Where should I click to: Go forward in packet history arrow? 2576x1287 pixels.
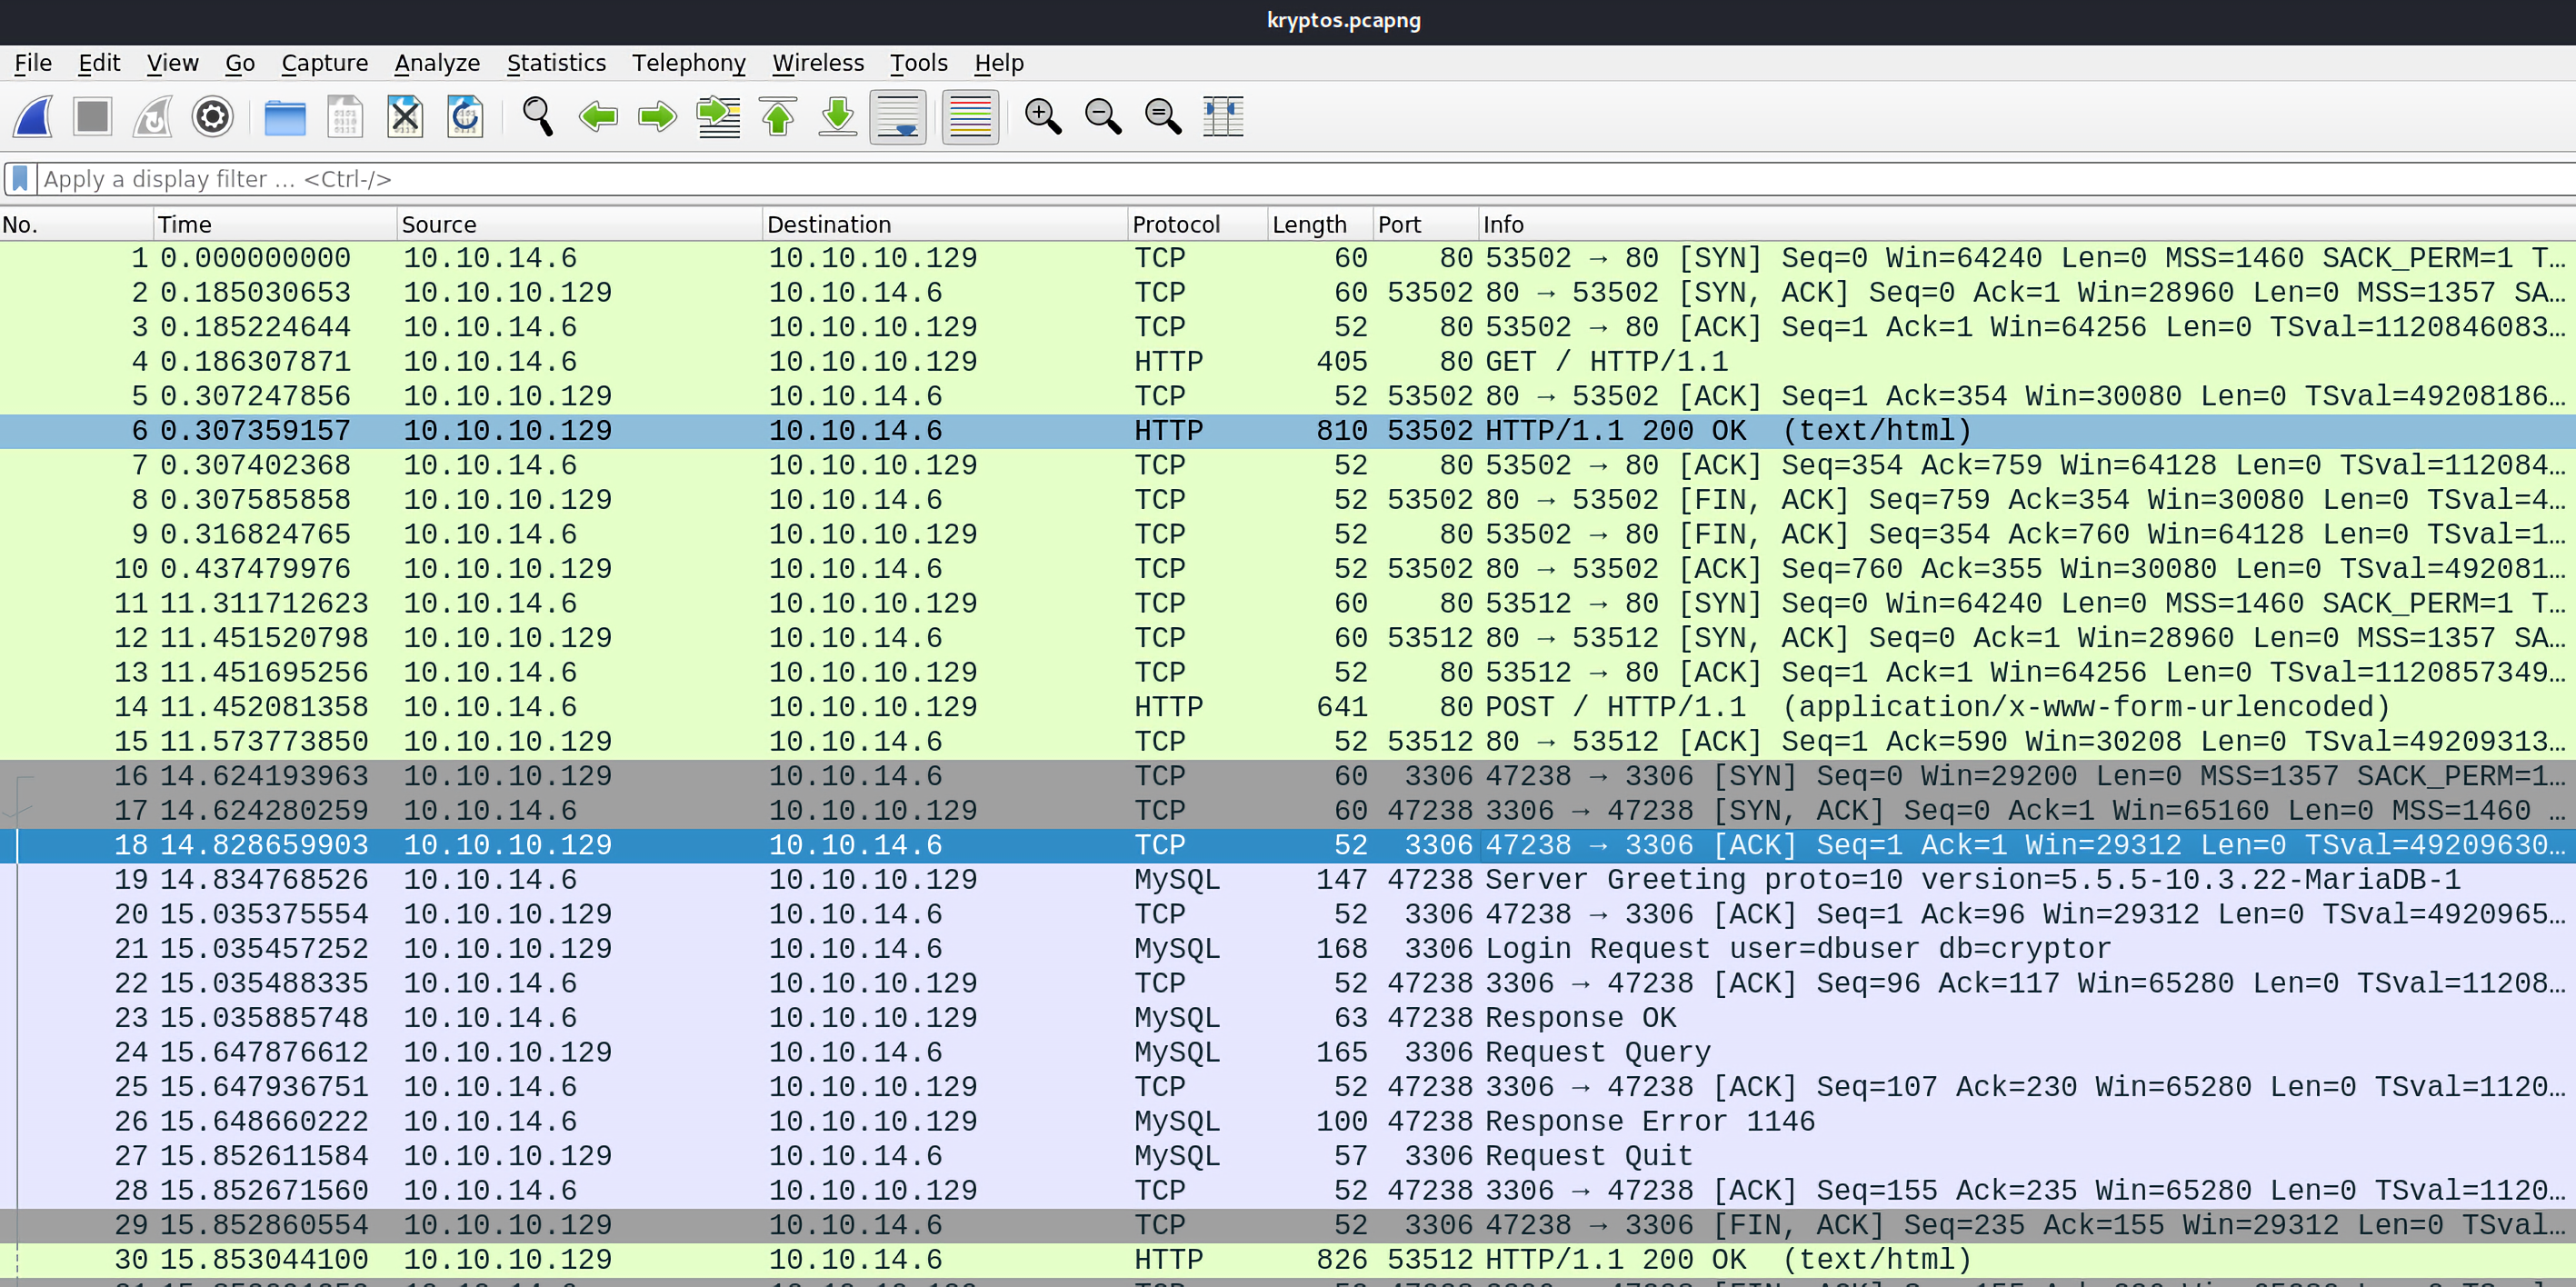pos(658,117)
